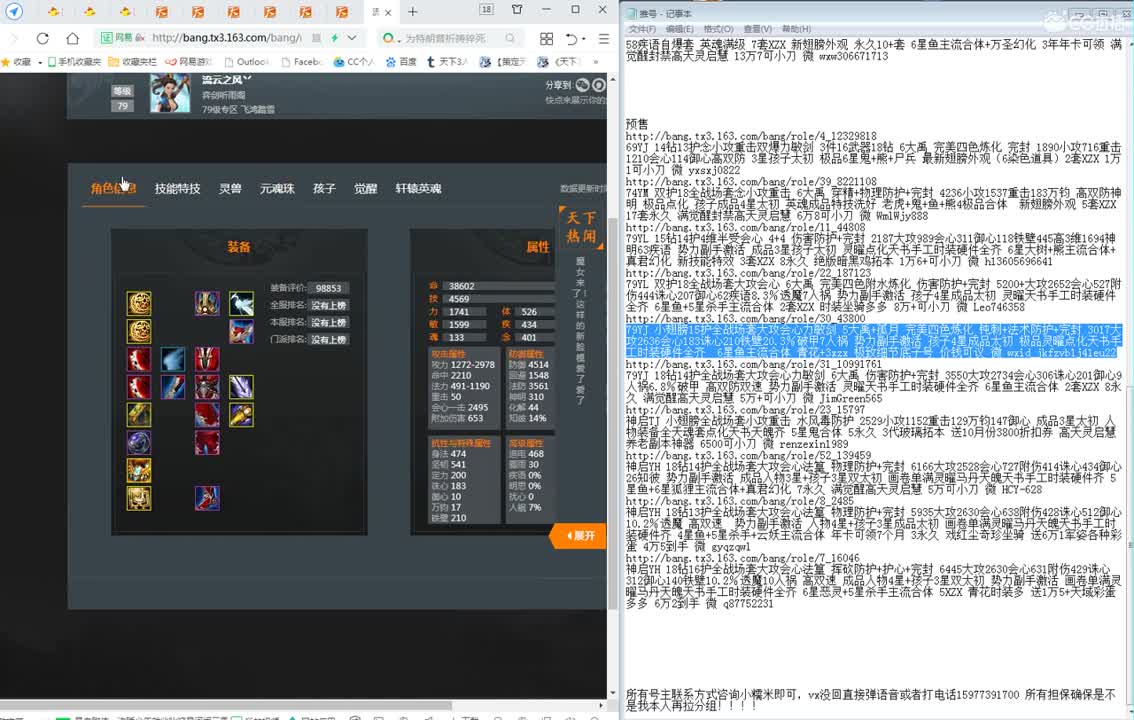This screenshot has height=720, width=1134.
Task: Expand the address bar dropdown arrow
Action: 352,38
